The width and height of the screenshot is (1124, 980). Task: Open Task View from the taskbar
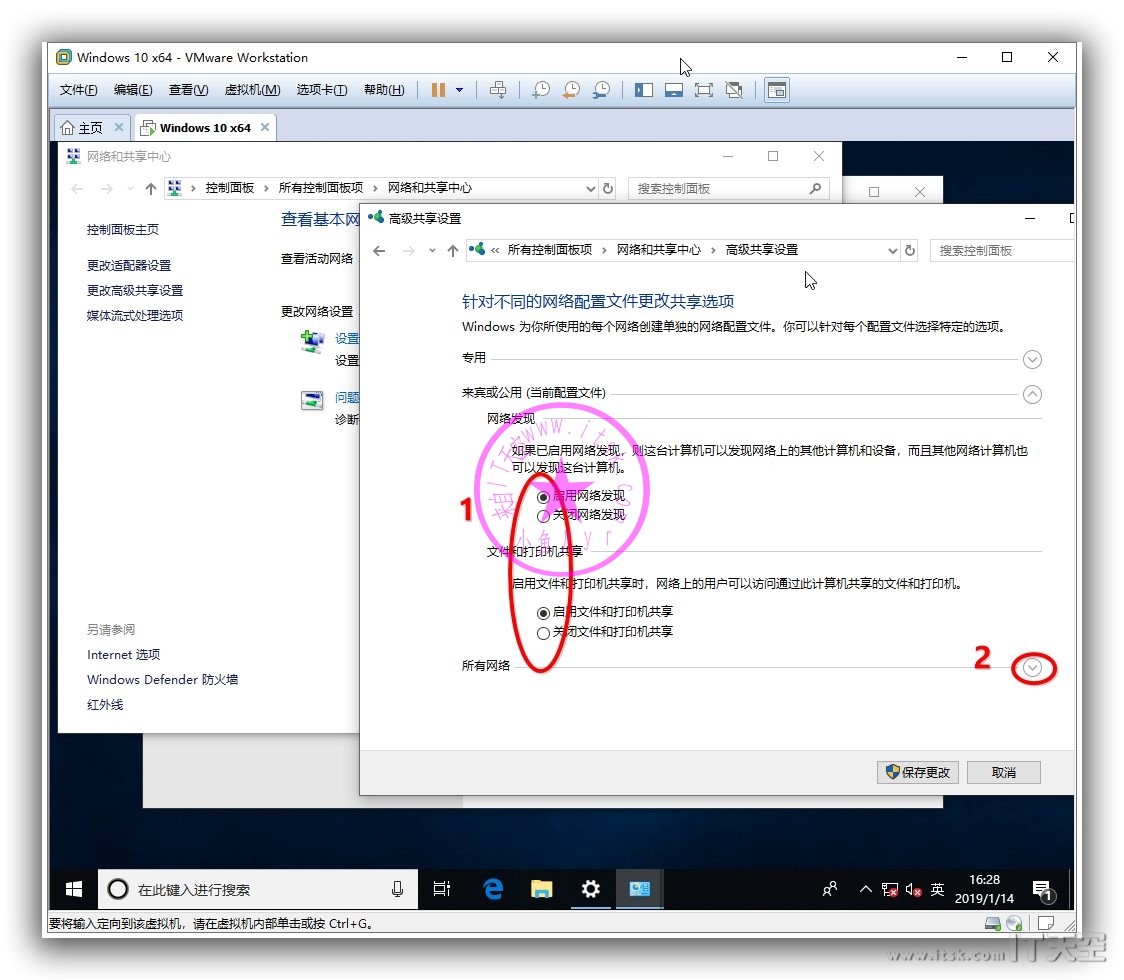click(442, 890)
